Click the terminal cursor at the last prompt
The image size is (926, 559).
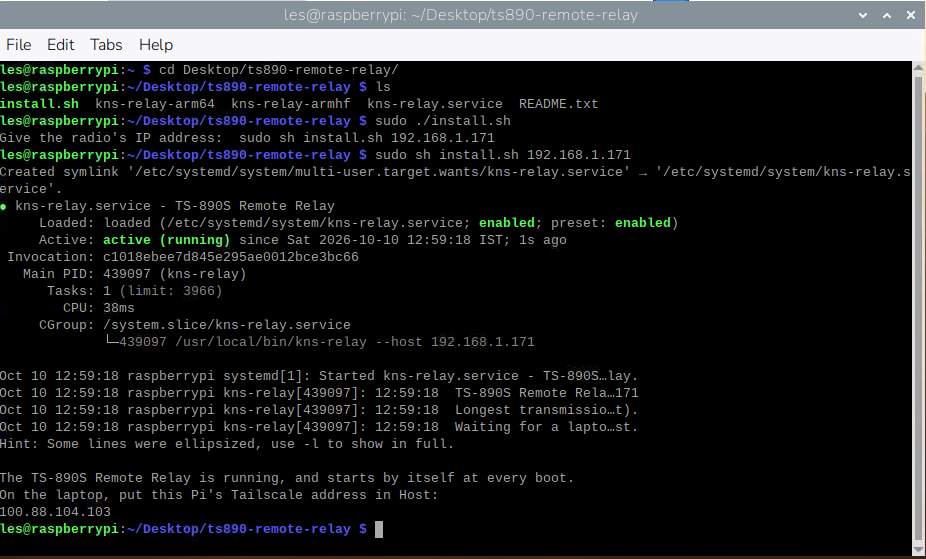pos(379,529)
